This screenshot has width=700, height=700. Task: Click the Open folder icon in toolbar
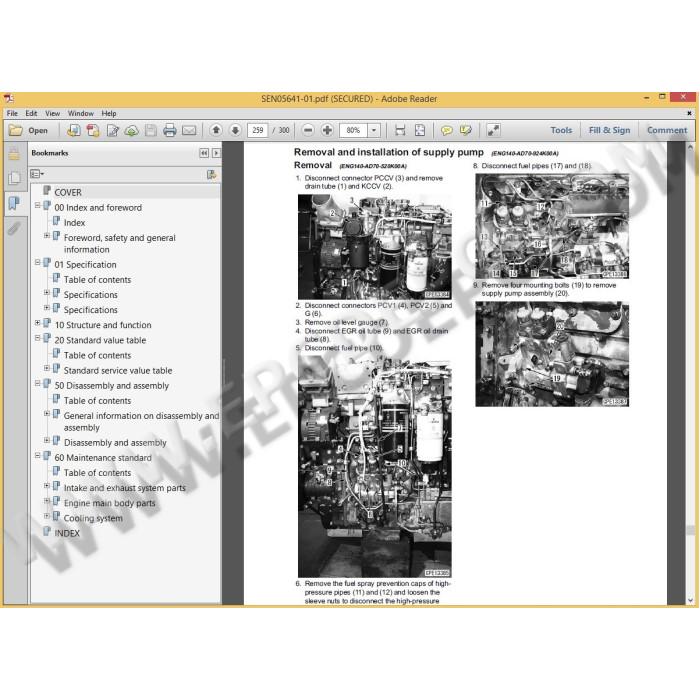tap(16, 130)
